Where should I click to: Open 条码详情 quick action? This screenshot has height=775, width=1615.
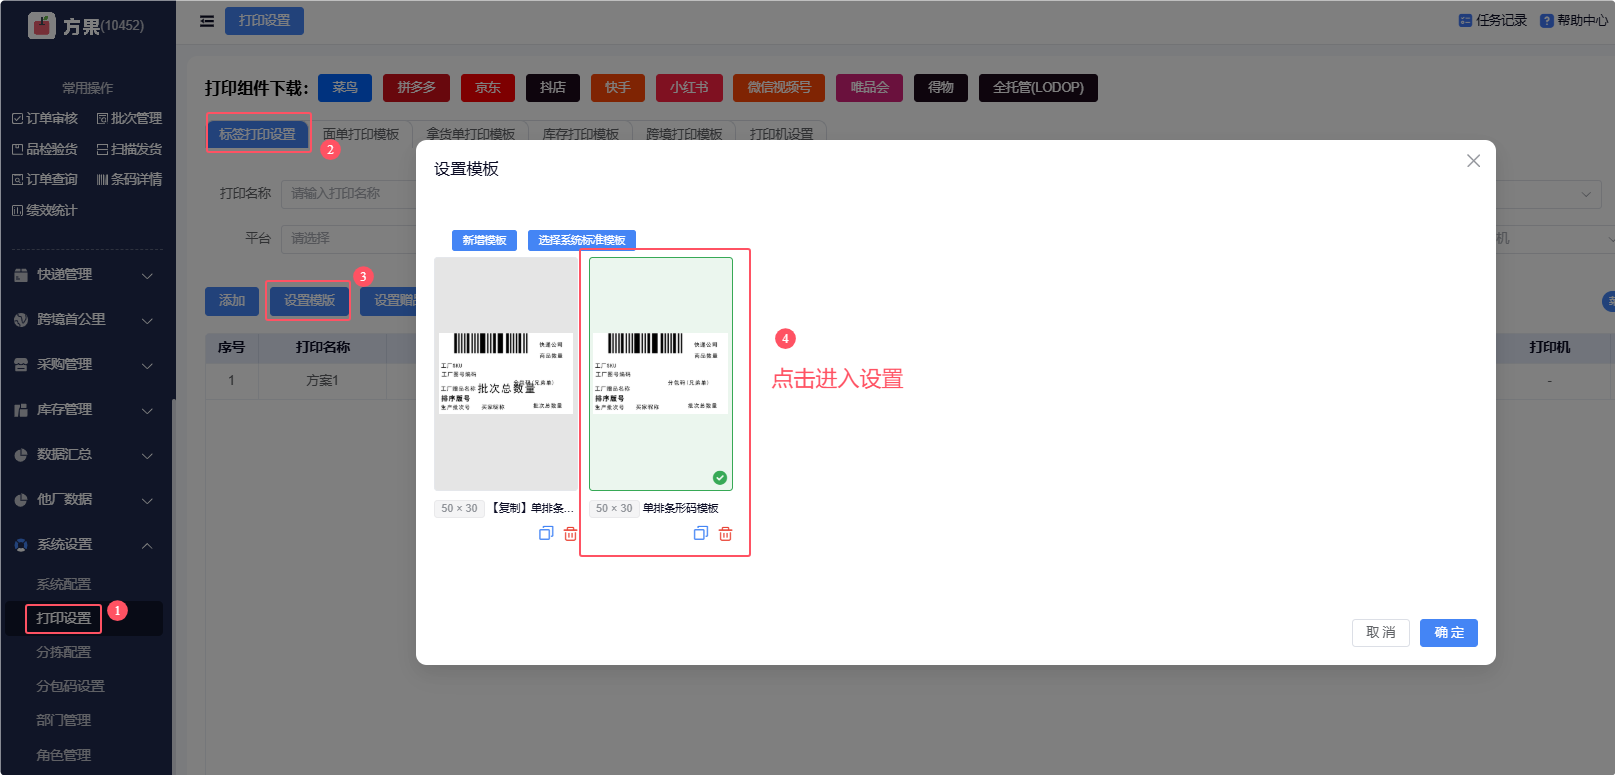[129, 179]
